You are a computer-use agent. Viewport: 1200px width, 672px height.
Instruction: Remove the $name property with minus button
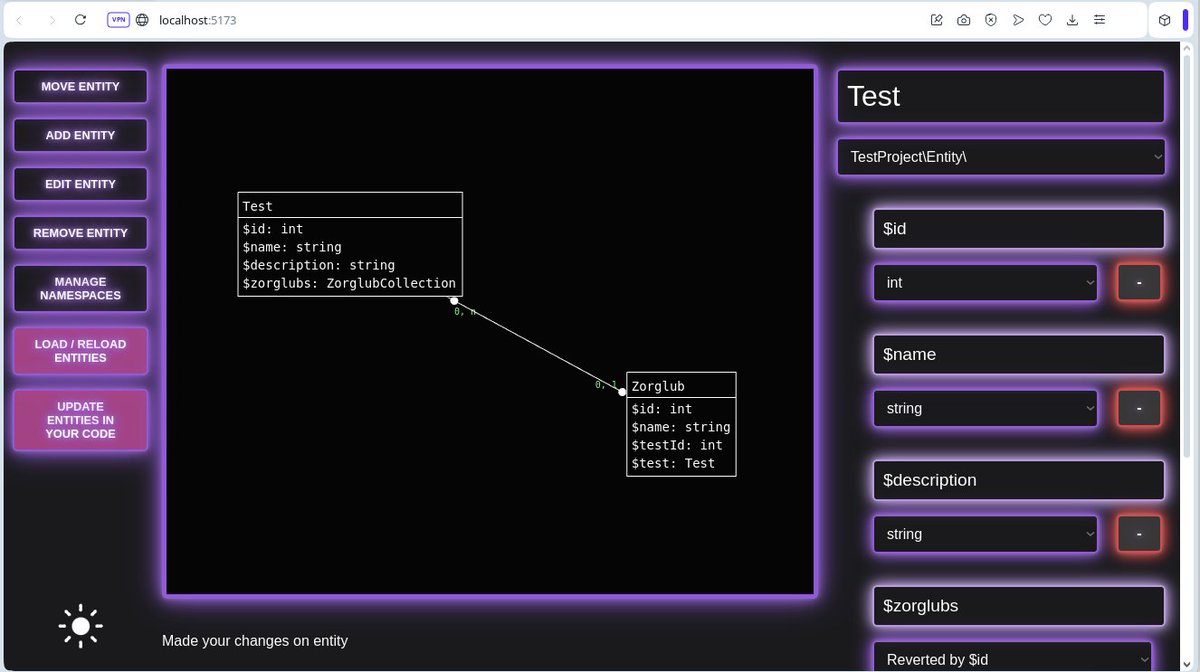pos(1139,409)
